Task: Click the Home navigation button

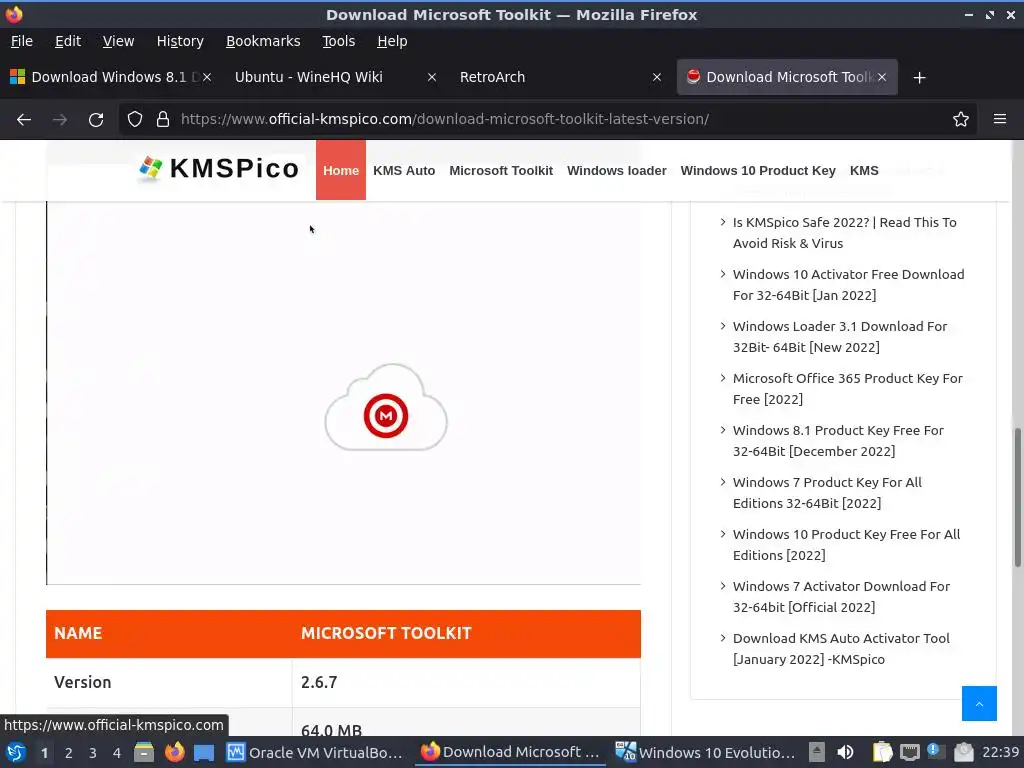Action: (x=341, y=170)
